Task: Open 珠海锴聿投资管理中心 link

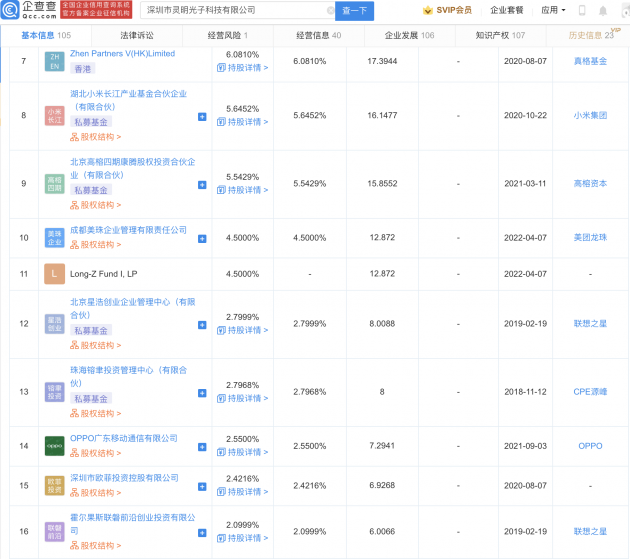Action: (129, 377)
